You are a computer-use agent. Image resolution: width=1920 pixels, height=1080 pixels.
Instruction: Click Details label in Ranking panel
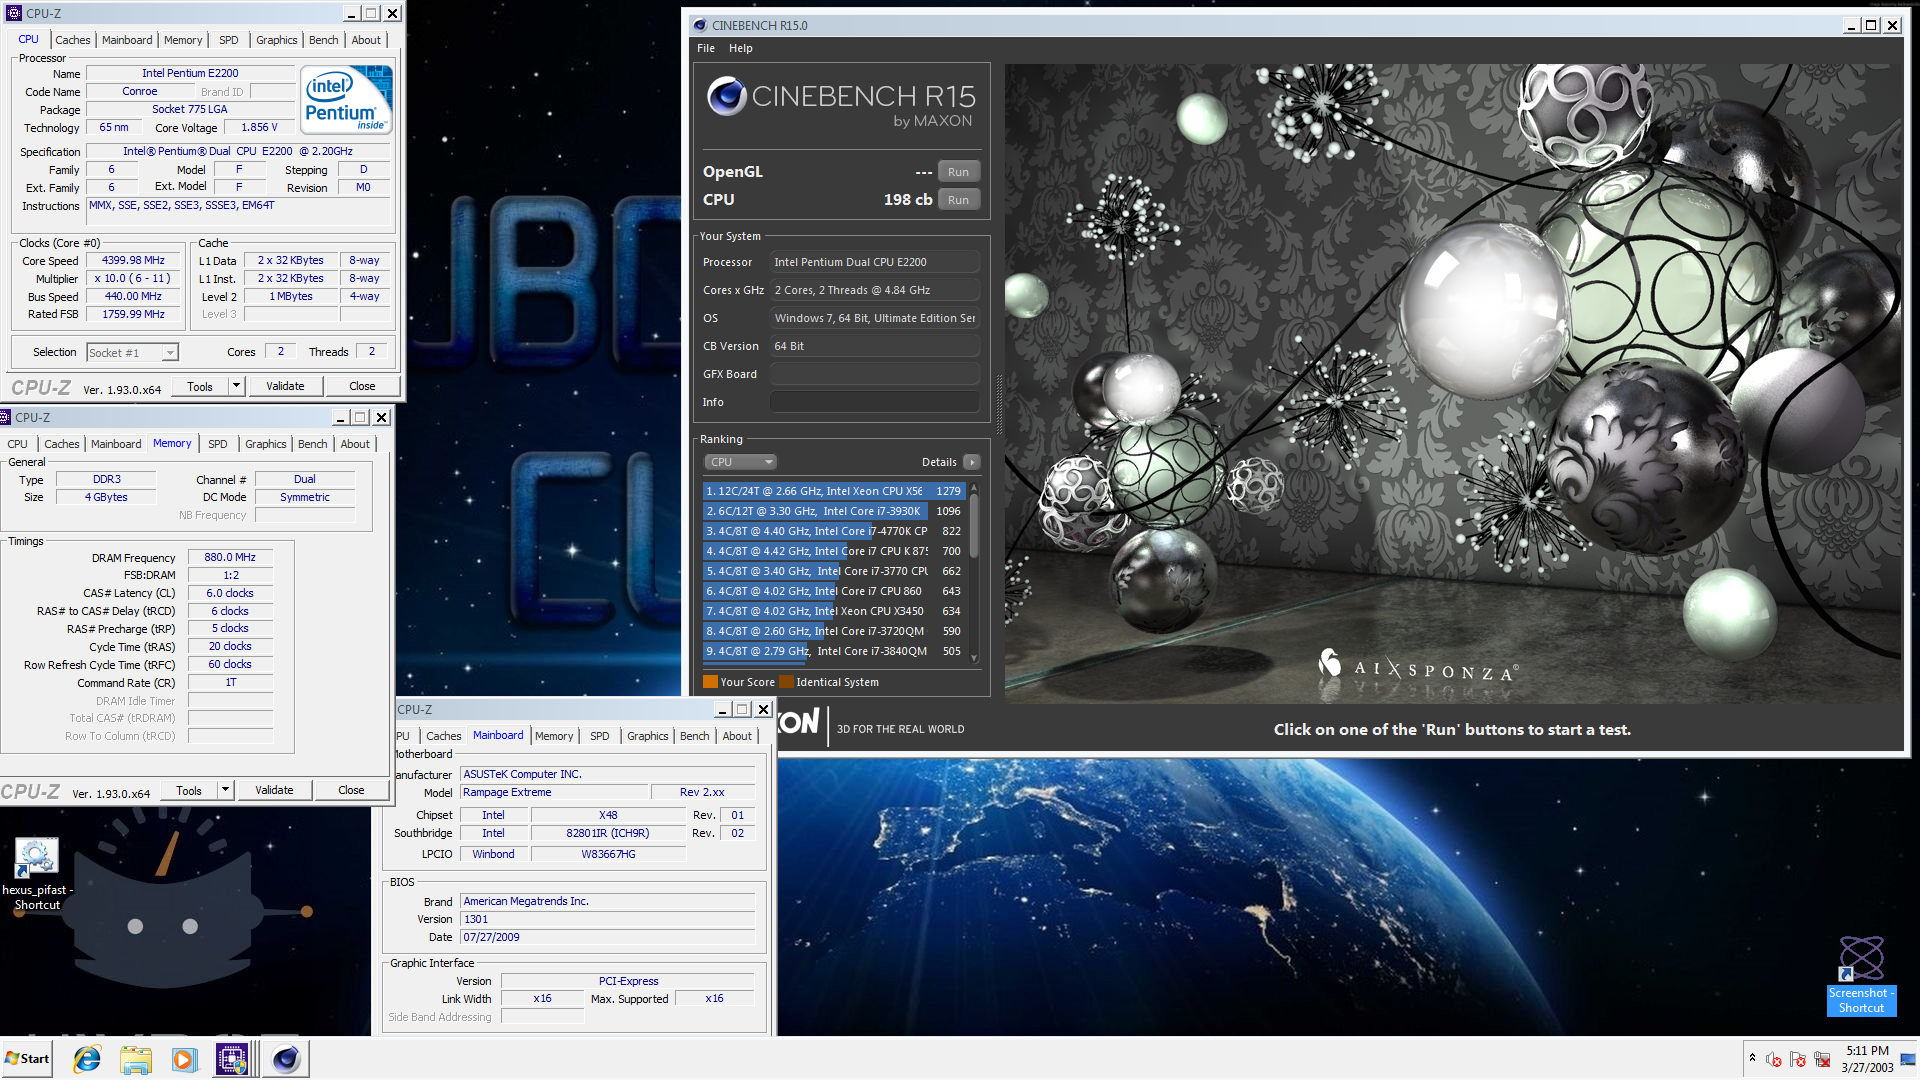[939, 462]
